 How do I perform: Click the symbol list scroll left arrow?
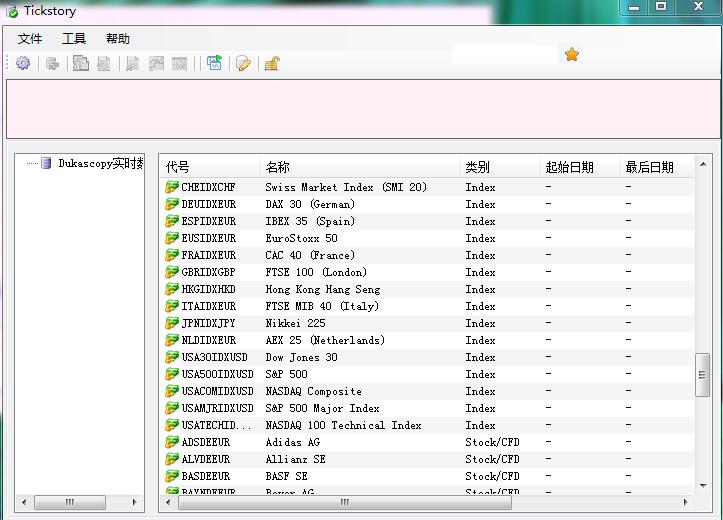(168, 502)
